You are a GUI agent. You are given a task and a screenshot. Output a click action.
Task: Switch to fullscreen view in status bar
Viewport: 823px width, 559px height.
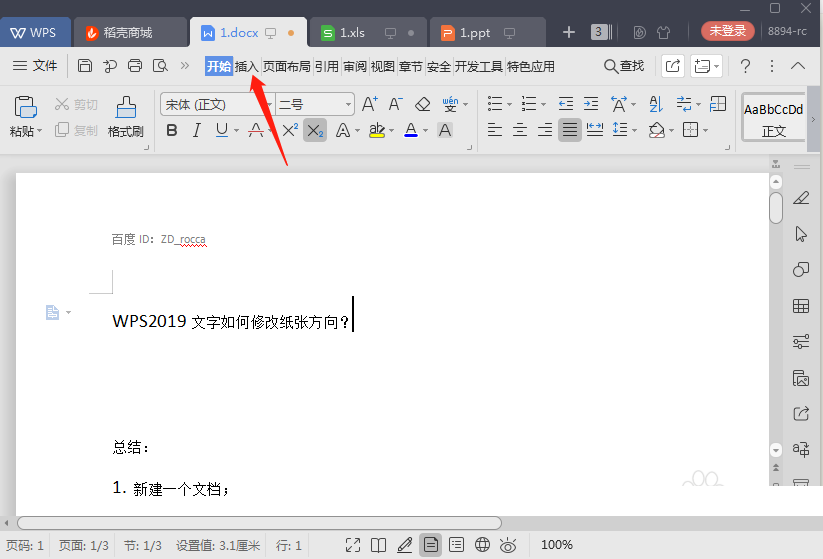point(353,545)
